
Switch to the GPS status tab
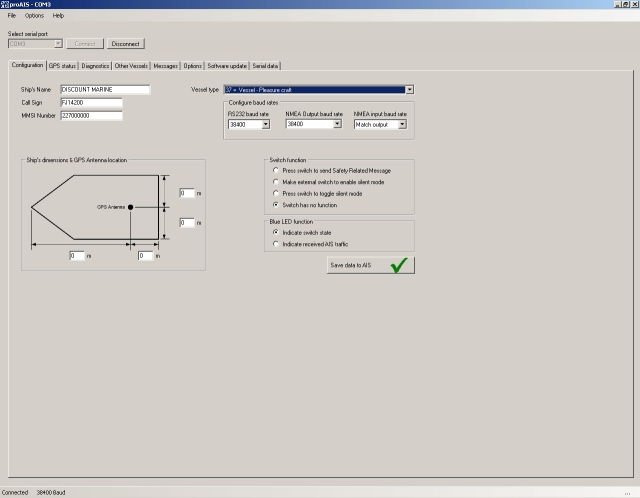[62, 66]
